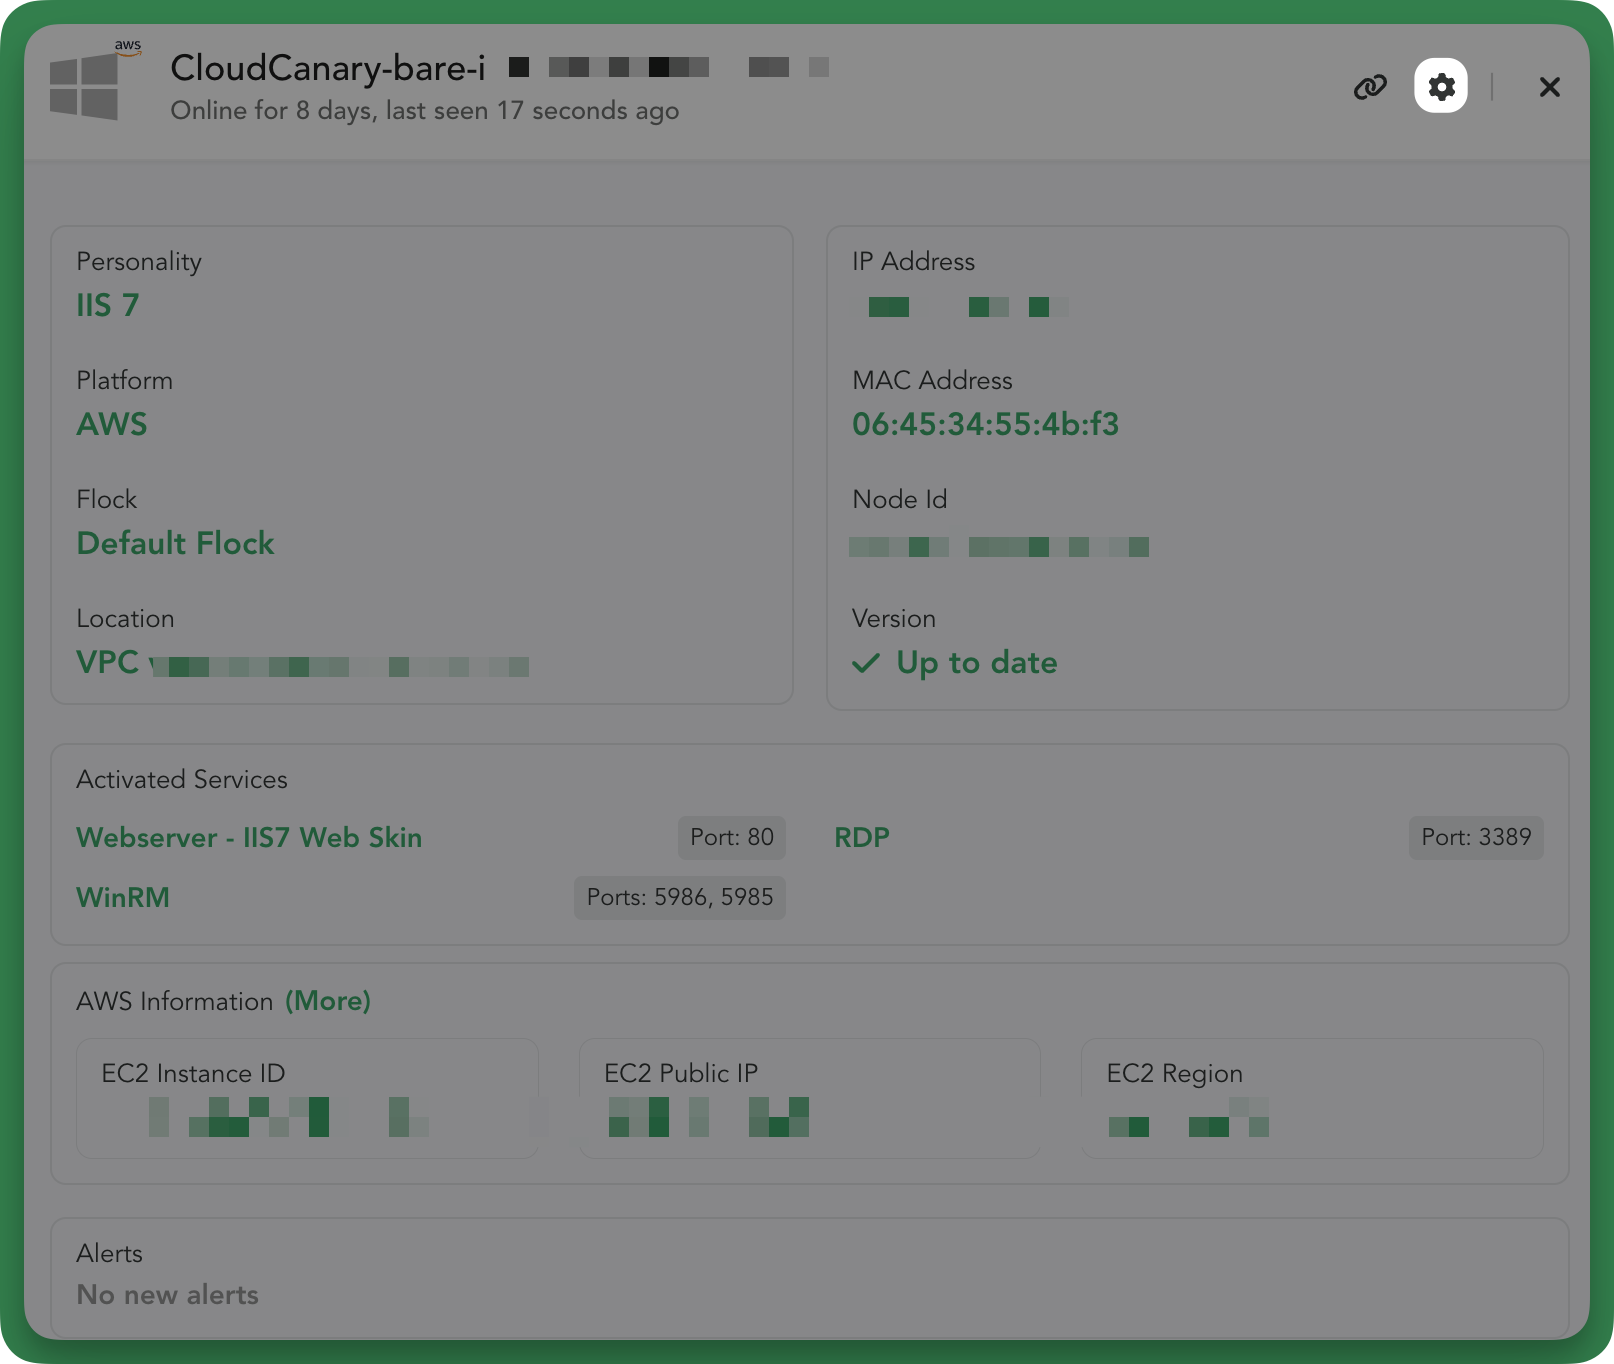Click the No new alerts text
Screen dimensions: 1614x1364
[168, 1295]
